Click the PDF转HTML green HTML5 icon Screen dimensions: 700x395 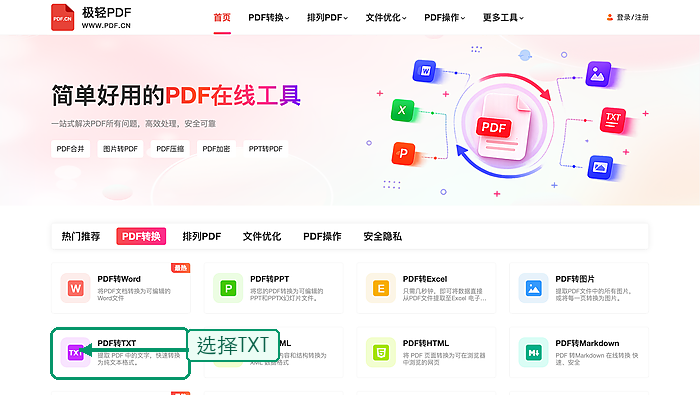pyautogui.click(x=381, y=353)
